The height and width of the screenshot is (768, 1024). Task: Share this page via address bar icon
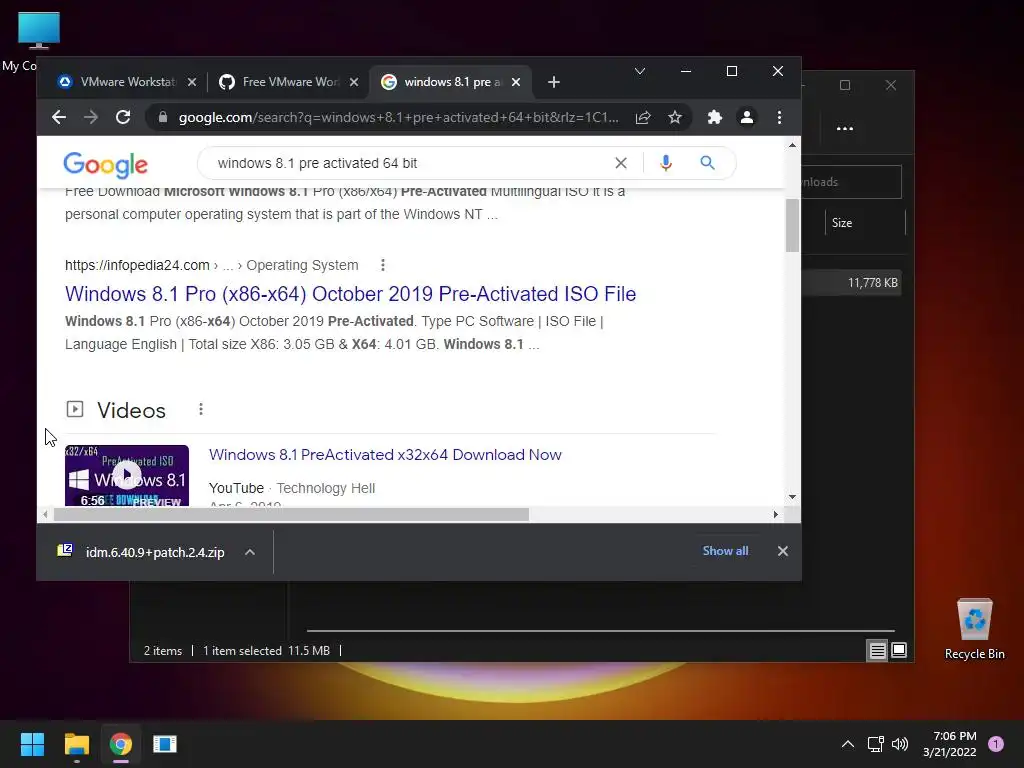(x=643, y=118)
